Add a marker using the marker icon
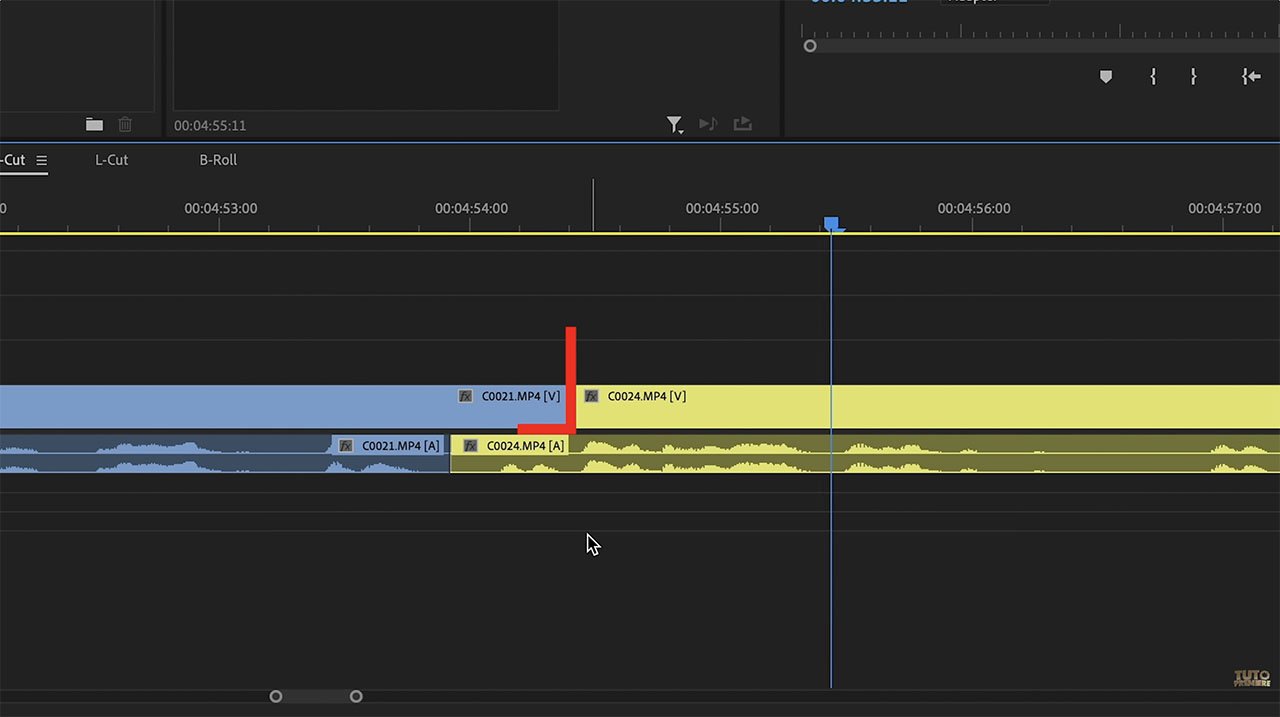Screen dimensions: 1280x717 1106,76
